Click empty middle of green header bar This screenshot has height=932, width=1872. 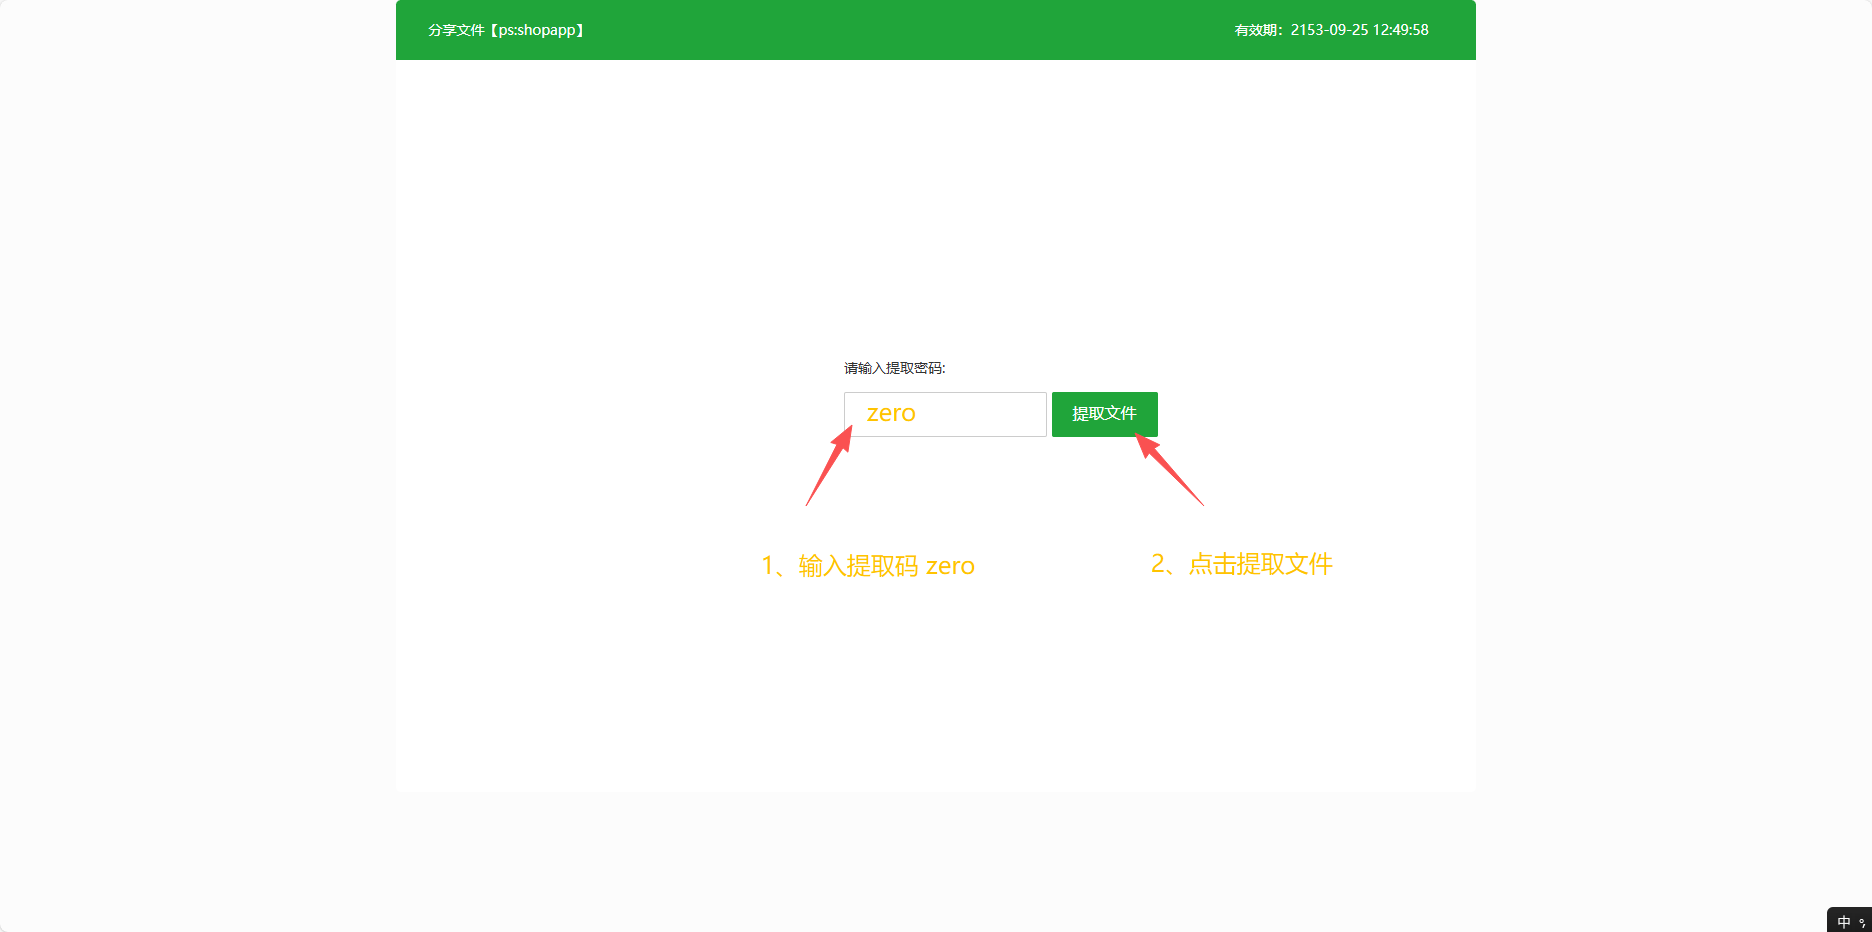point(900,30)
